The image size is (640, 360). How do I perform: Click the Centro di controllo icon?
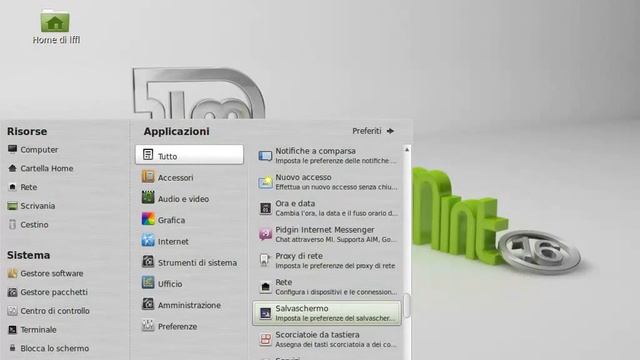tap(12, 311)
